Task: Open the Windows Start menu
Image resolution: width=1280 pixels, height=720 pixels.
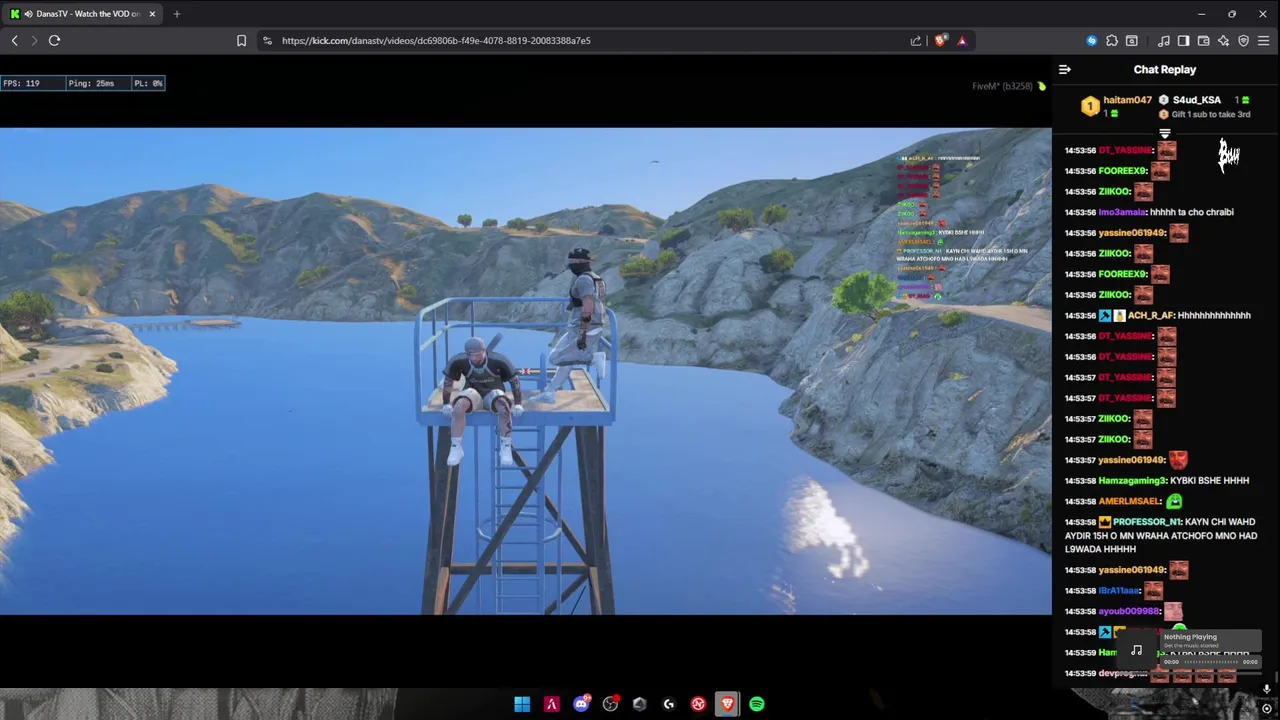Action: (522, 704)
